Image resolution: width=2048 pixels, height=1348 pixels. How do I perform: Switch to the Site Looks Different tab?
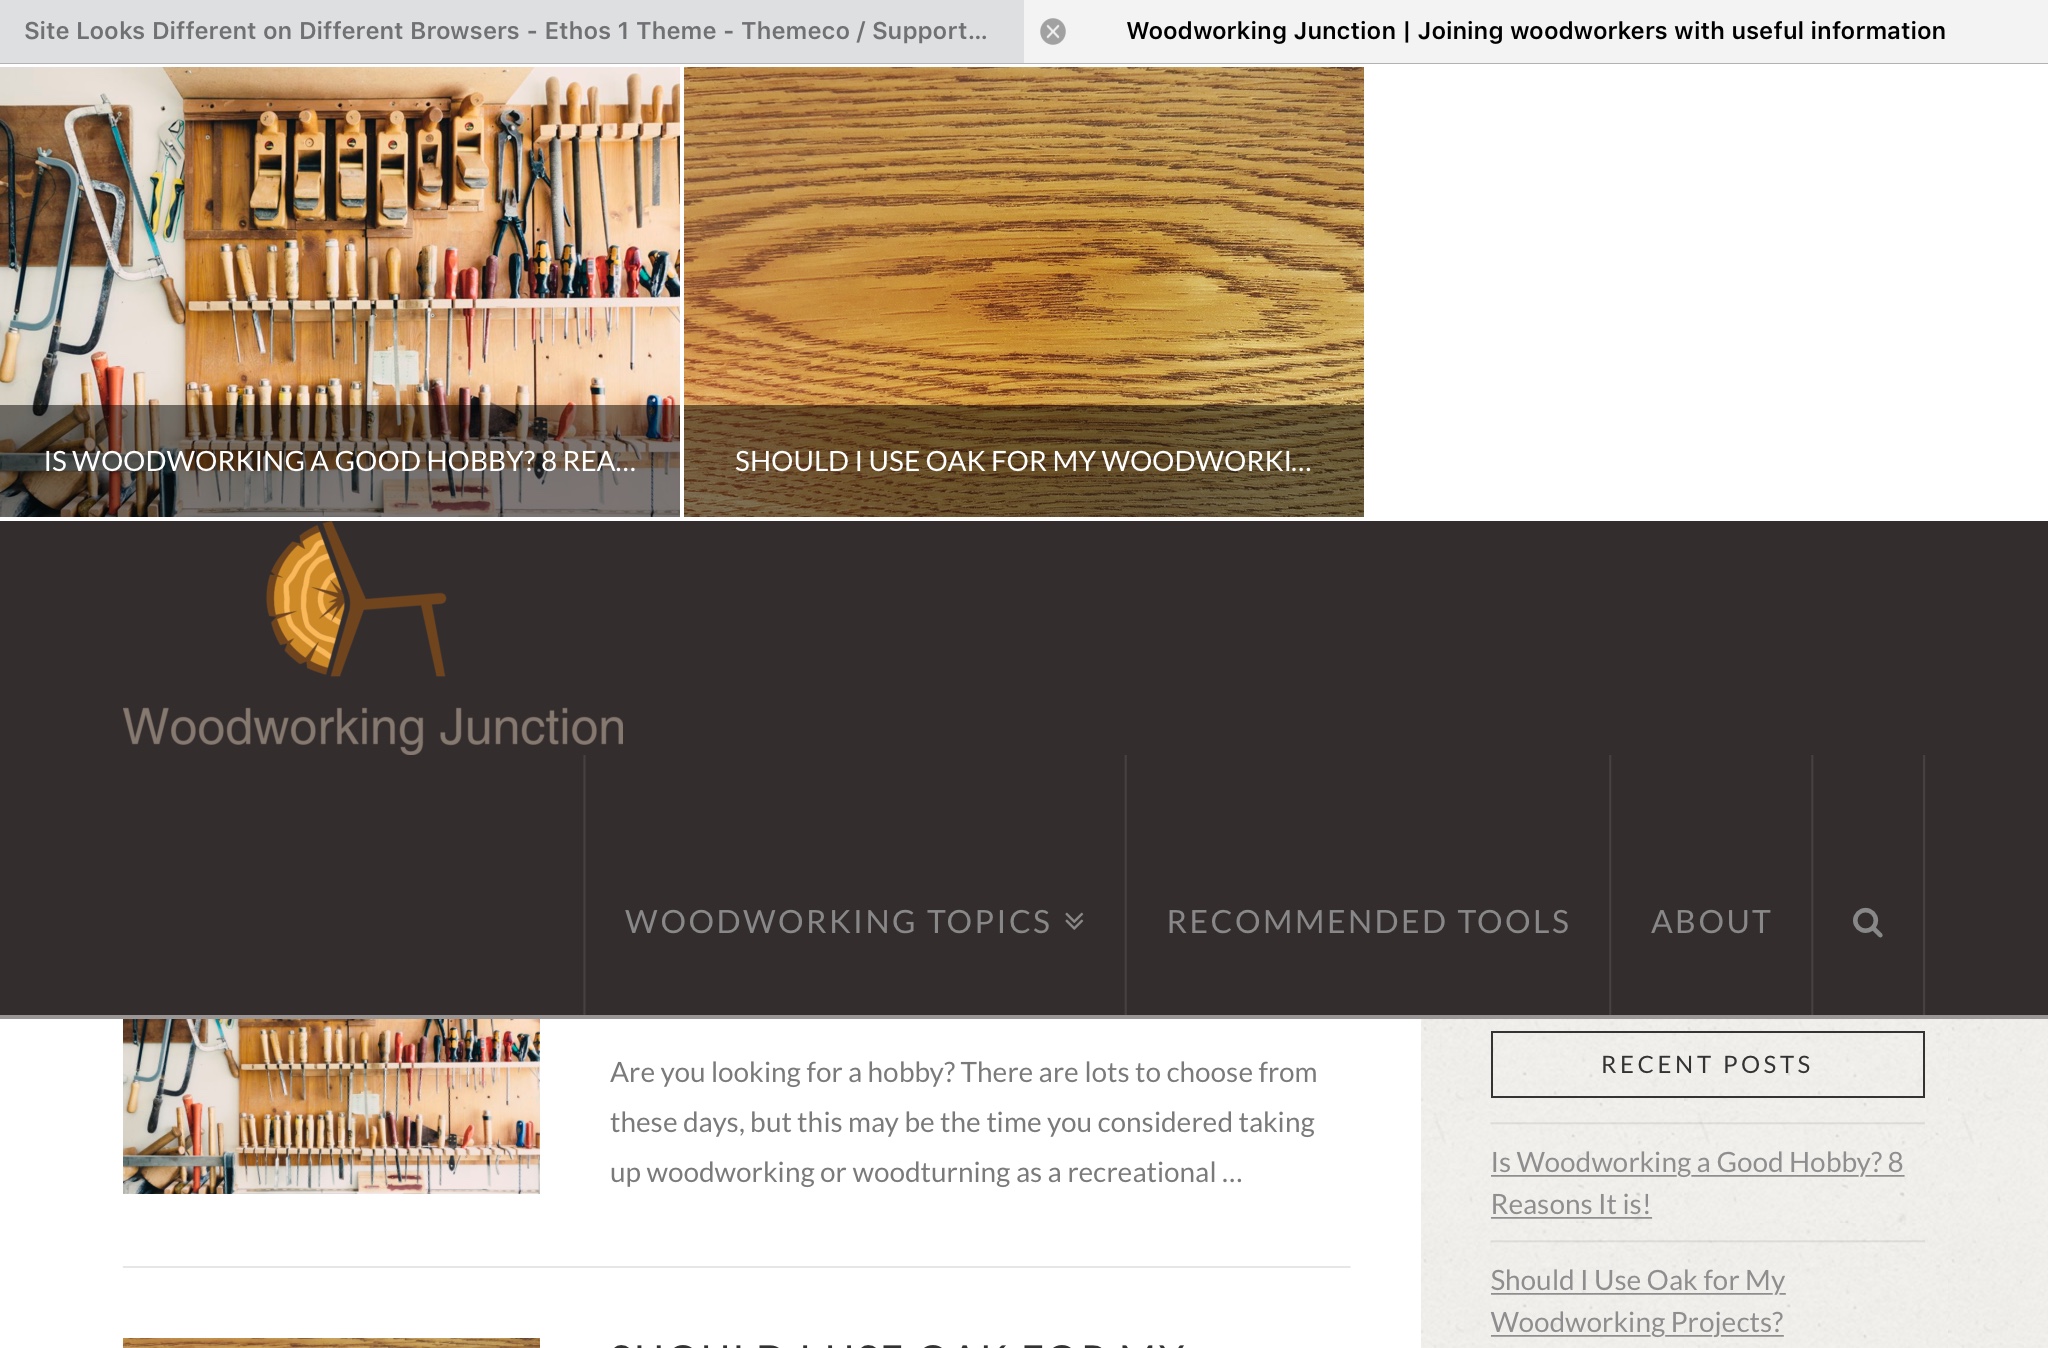[505, 31]
